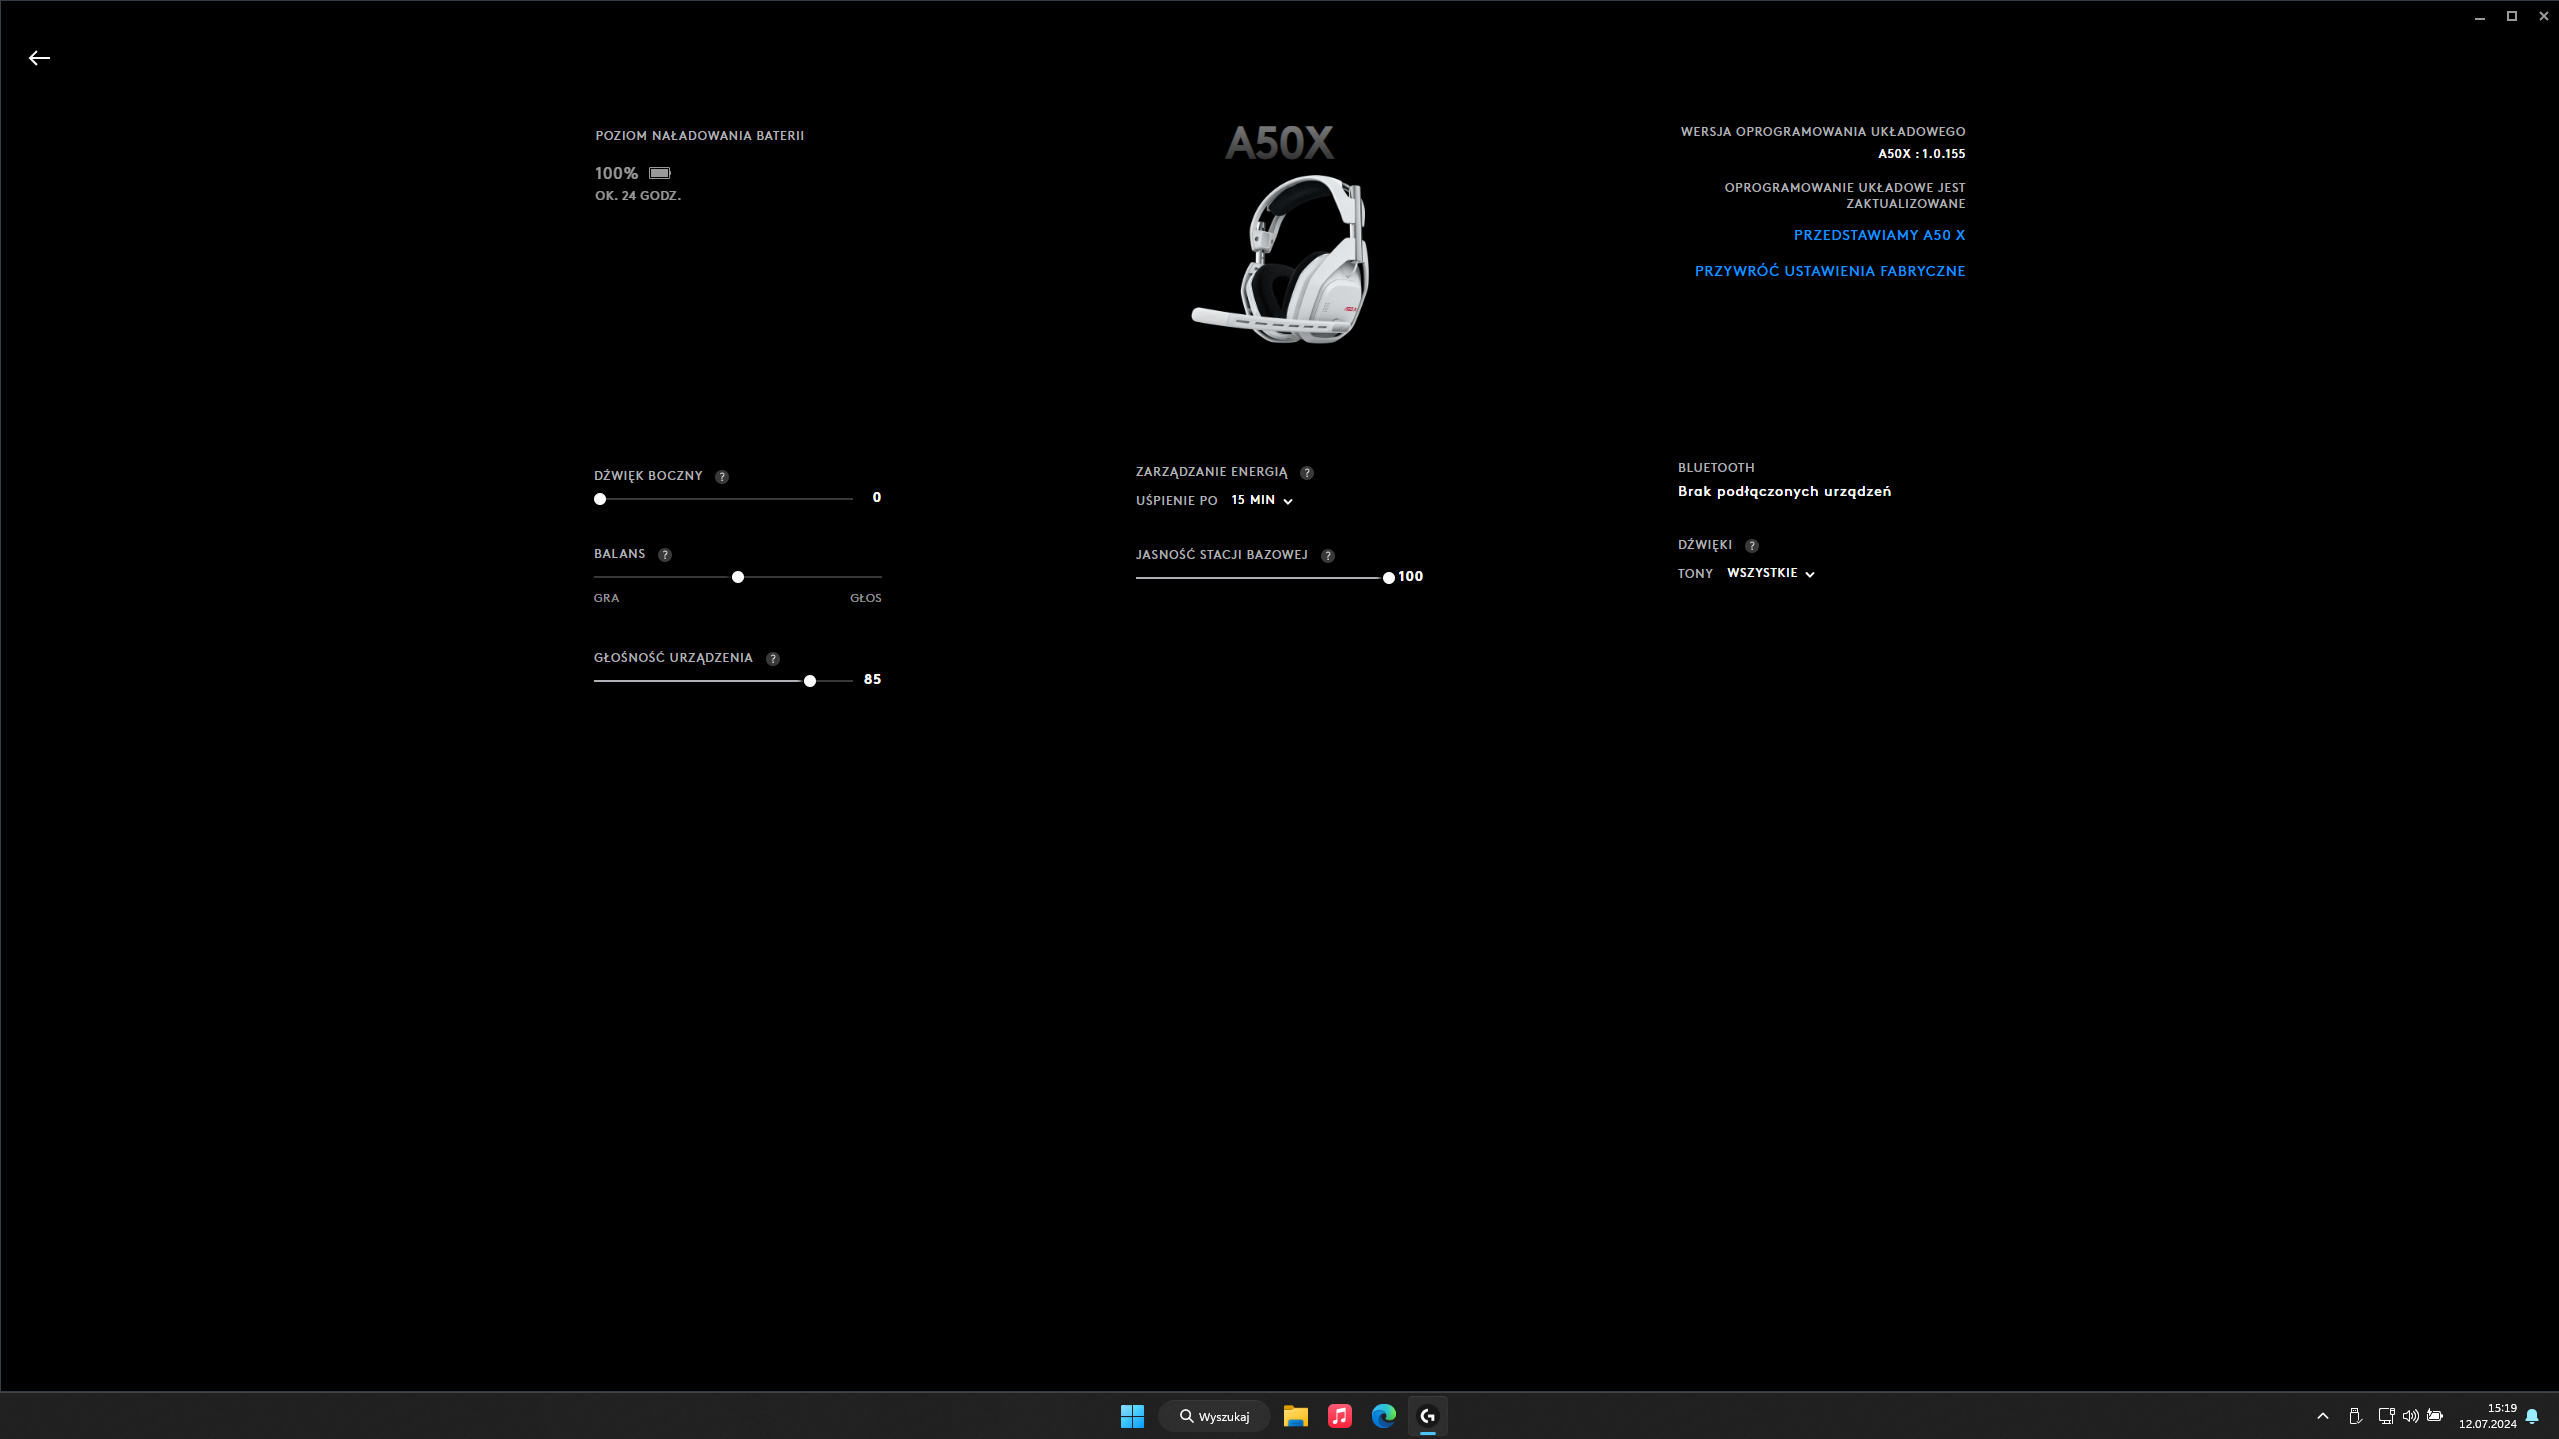Click the battery level icon

(x=660, y=173)
